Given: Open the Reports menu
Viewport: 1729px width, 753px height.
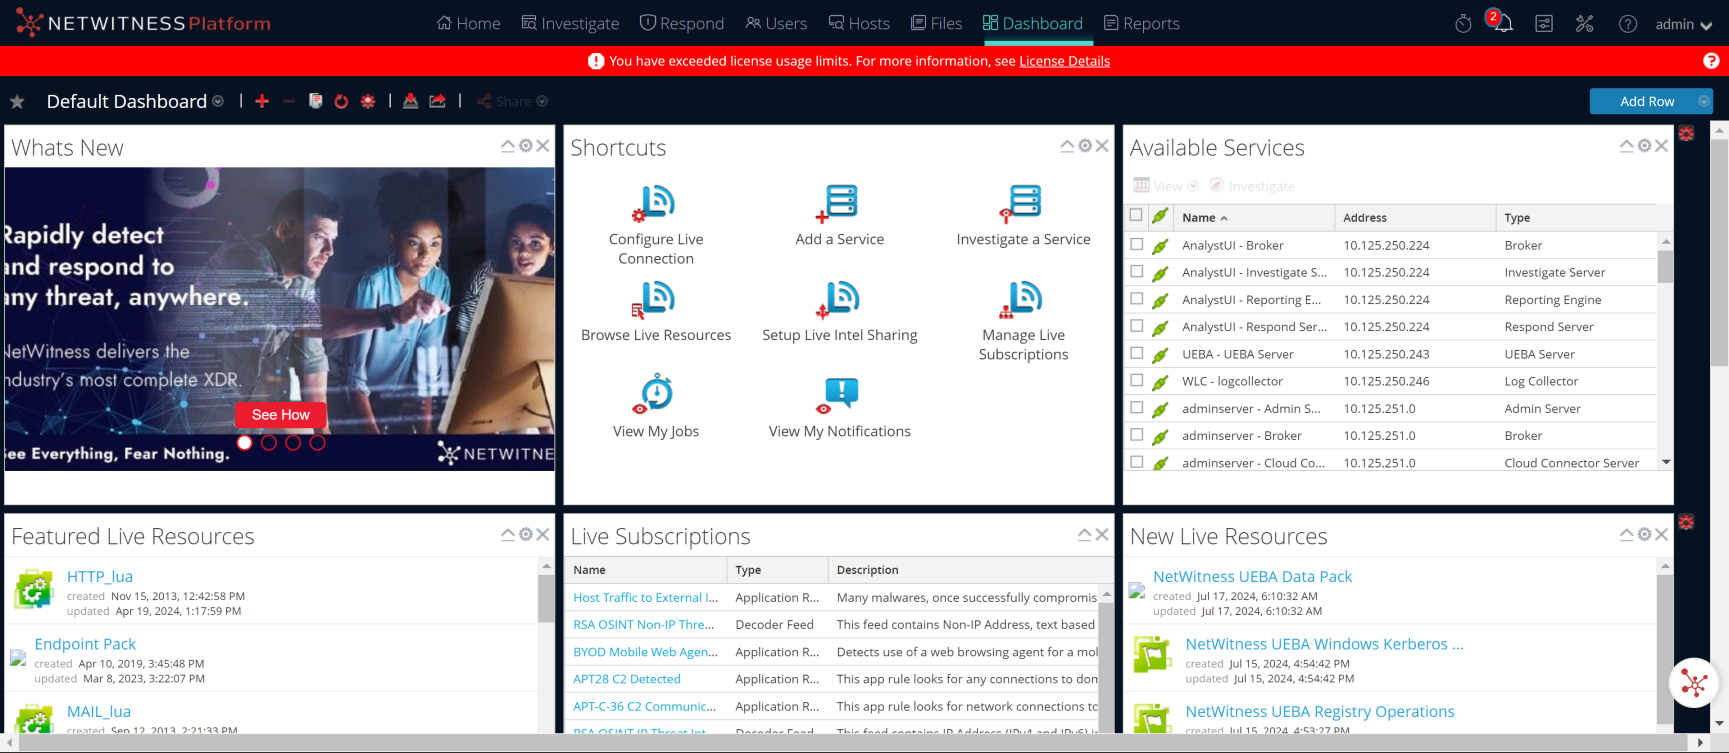Looking at the screenshot, I should tap(1141, 23).
